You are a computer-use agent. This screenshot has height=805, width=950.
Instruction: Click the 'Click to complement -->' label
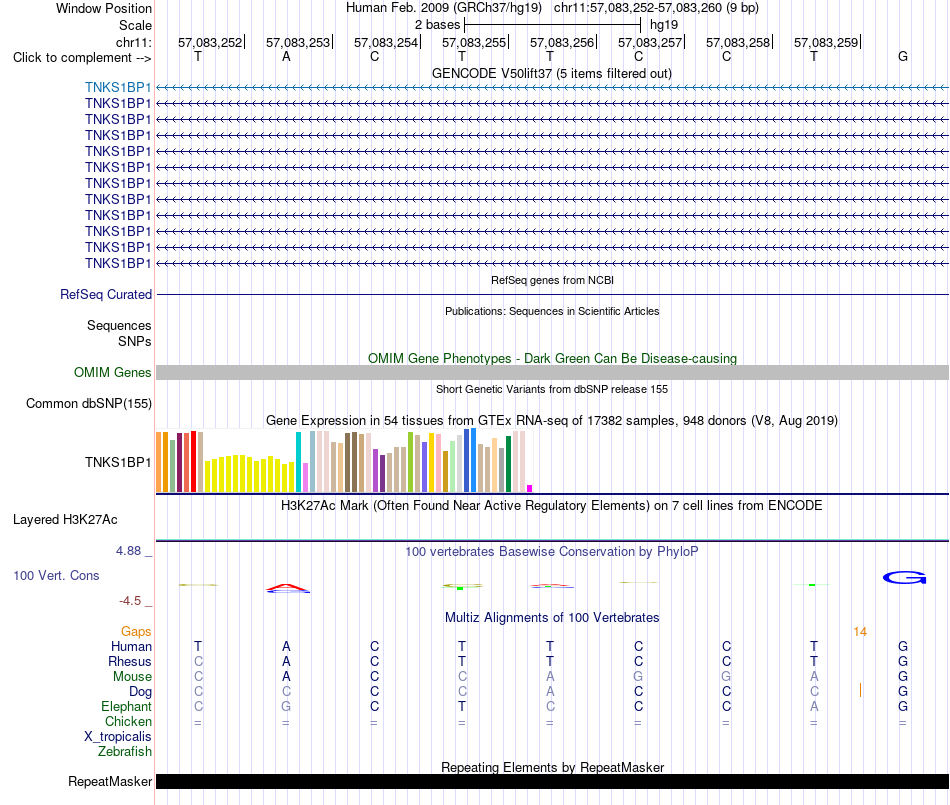[x=82, y=58]
